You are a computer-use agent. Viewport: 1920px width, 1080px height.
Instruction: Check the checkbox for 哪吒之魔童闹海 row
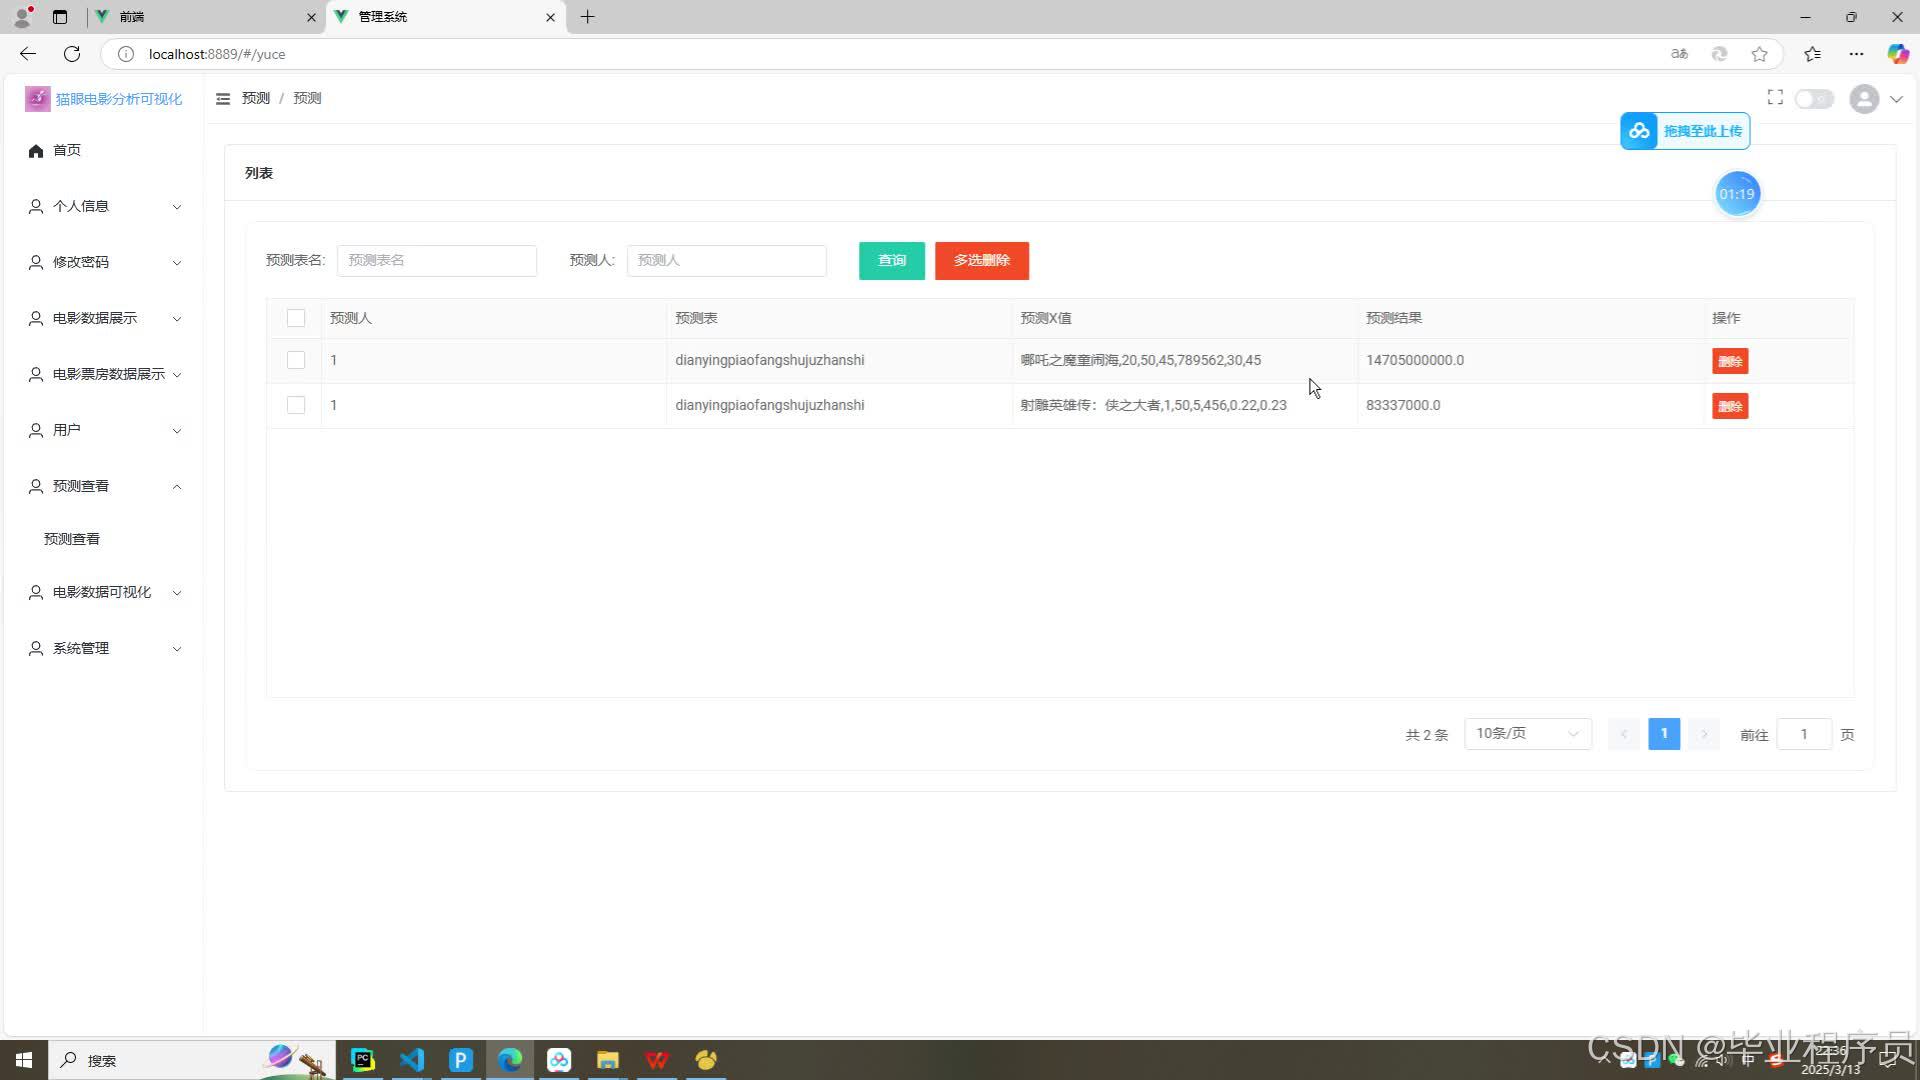click(296, 360)
